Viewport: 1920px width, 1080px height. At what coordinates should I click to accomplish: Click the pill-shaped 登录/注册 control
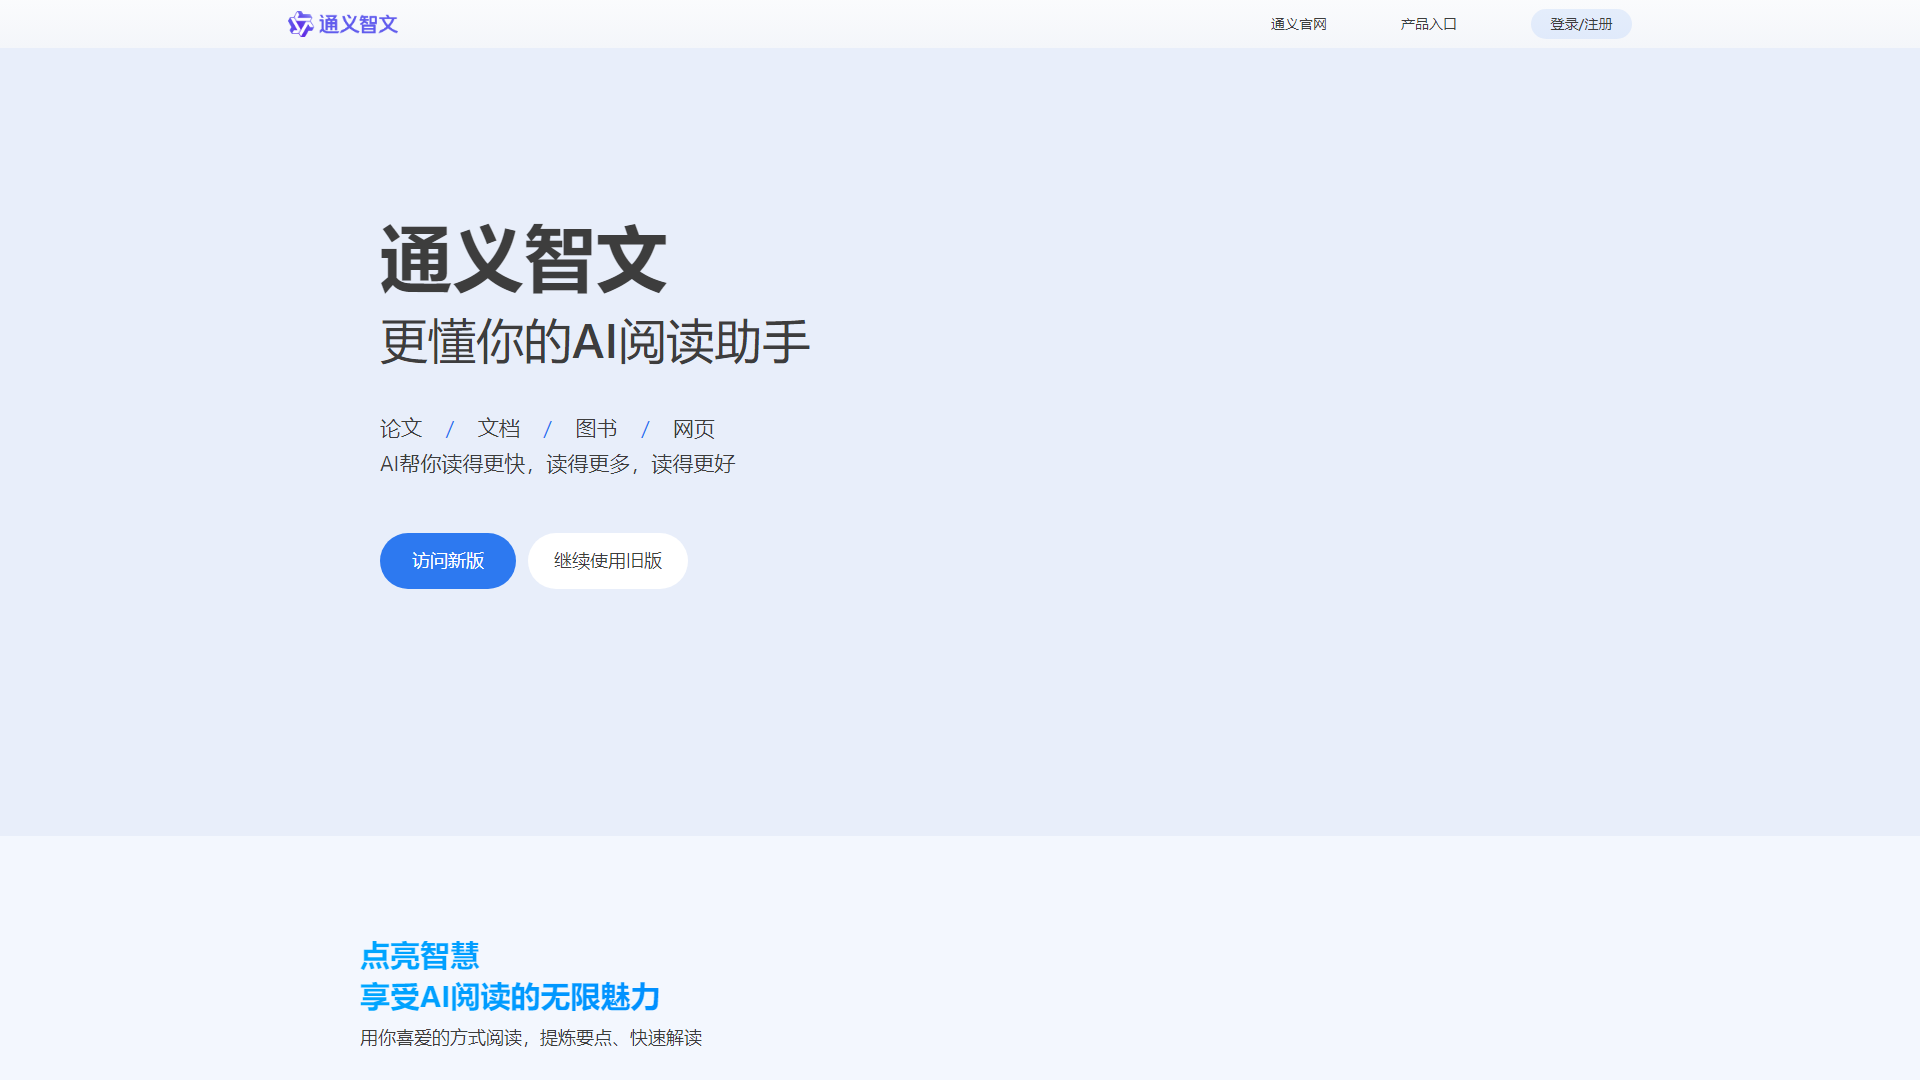click(x=1581, y=24)
